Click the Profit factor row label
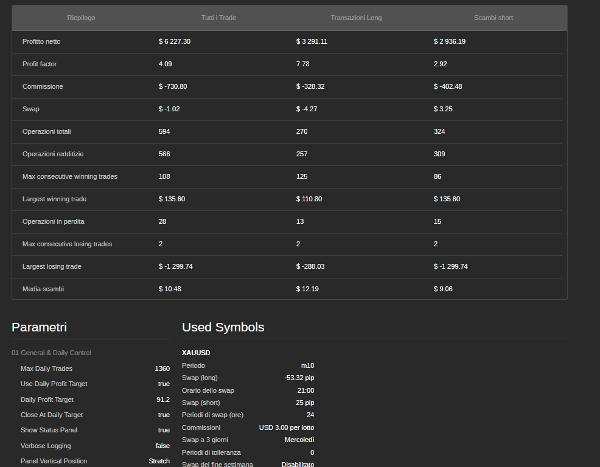The image size is (600, 467). pos(39,64)
